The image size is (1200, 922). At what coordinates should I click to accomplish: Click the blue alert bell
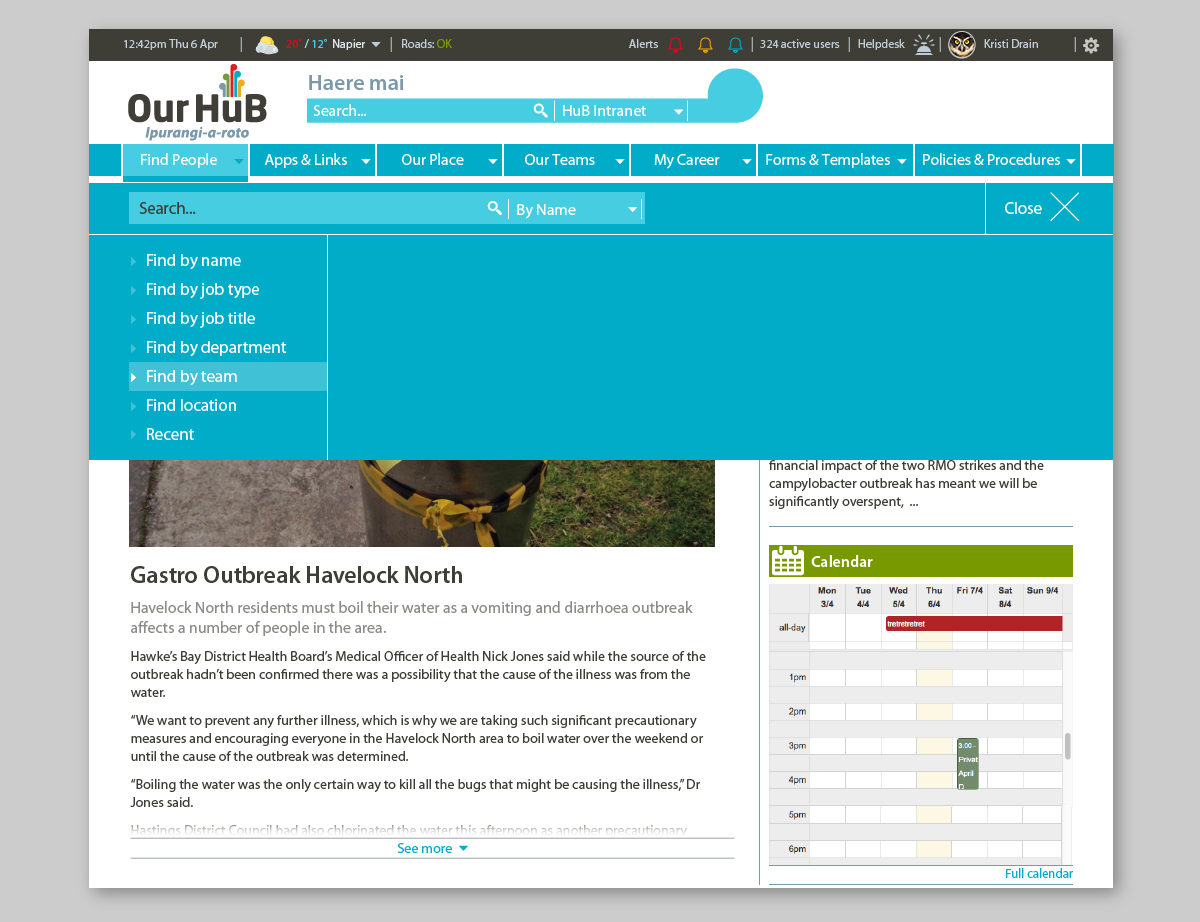pyautogui.click(x=735, y=44)
